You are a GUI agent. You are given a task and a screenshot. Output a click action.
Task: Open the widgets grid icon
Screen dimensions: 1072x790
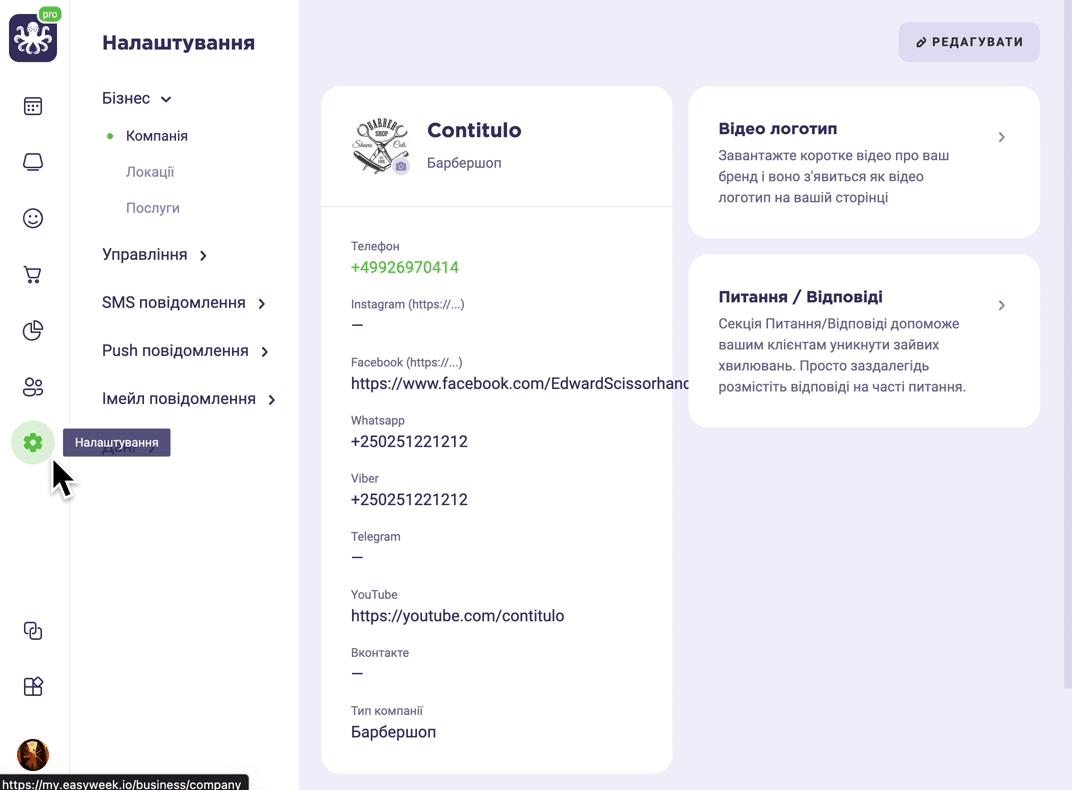click(33, 686)
